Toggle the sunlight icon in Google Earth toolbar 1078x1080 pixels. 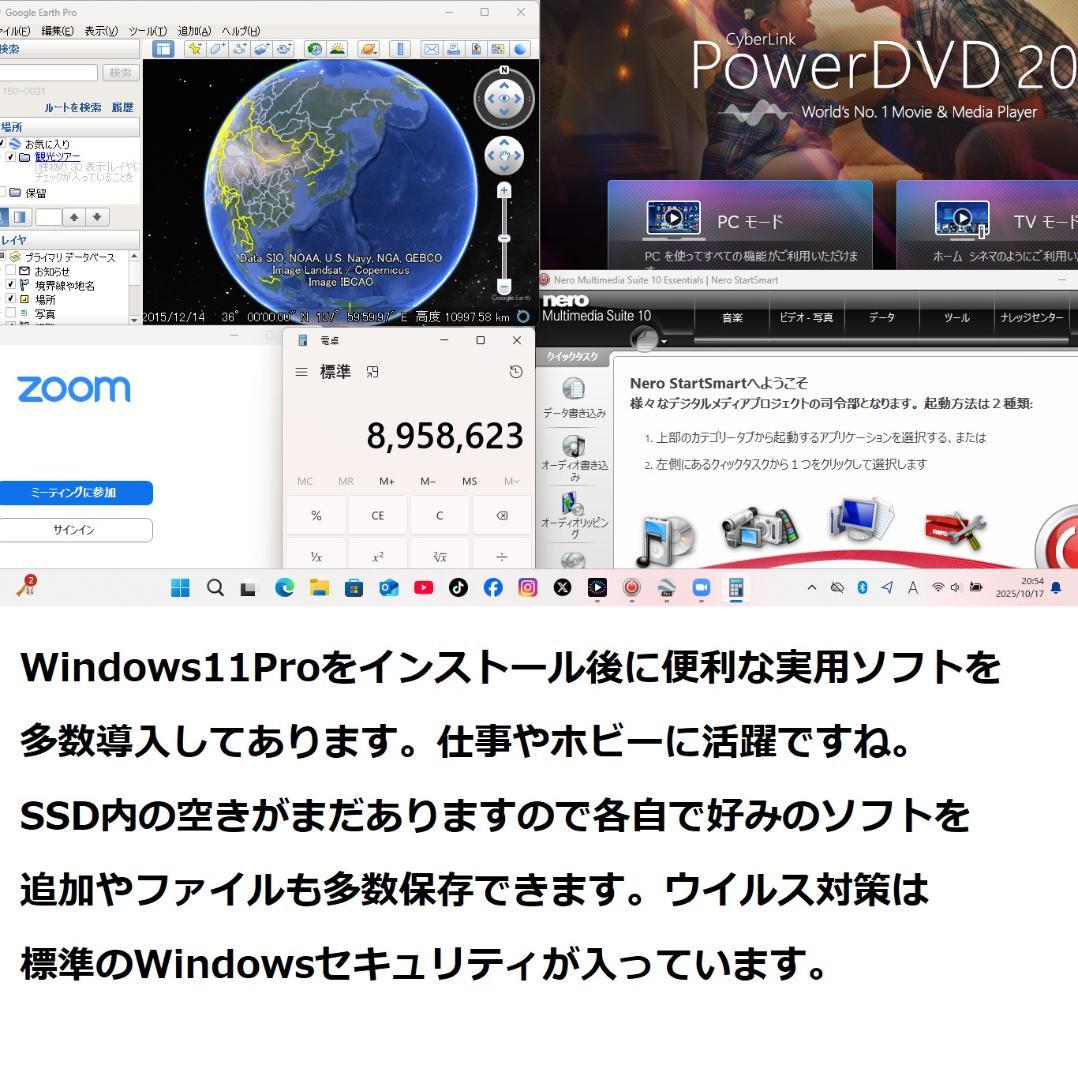pos(337,49)
